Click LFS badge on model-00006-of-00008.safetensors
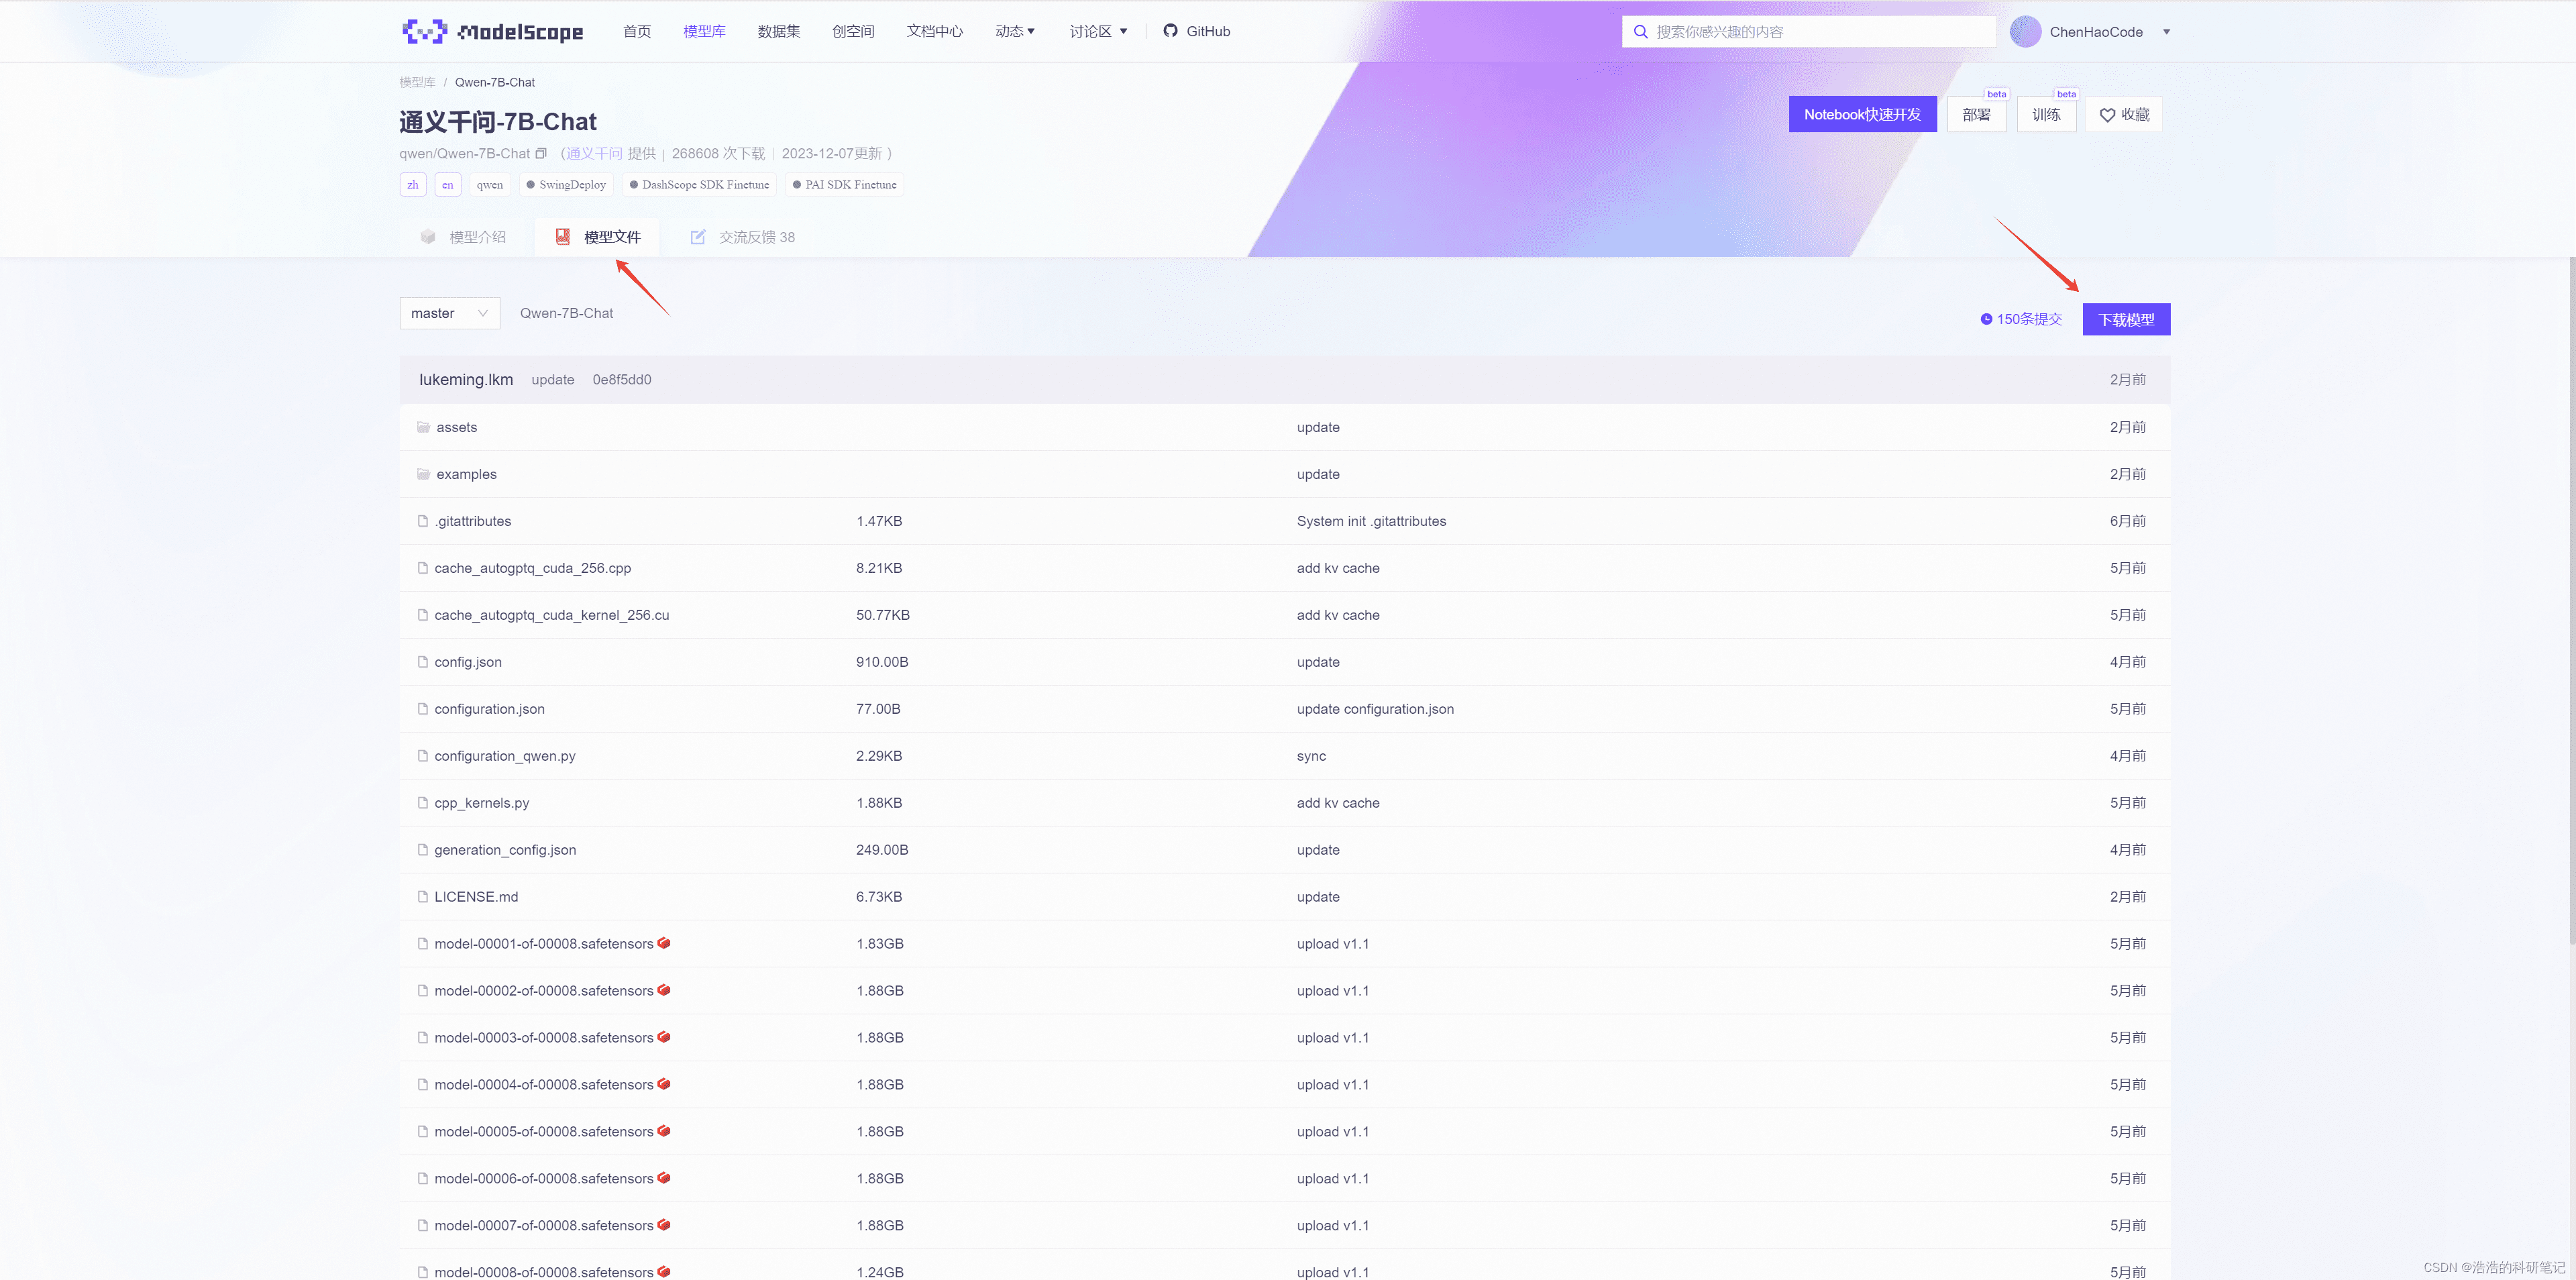 [x=664, y=1178]
